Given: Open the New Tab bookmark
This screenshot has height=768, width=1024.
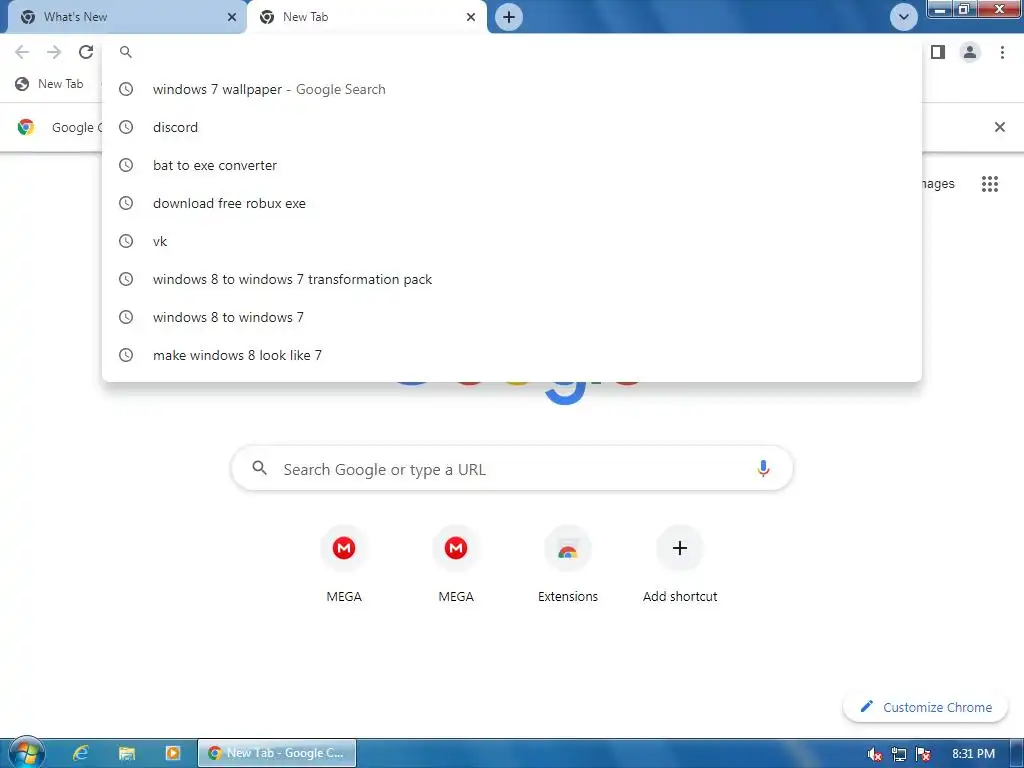Looking at the screenshot, I should pos(50,84).
